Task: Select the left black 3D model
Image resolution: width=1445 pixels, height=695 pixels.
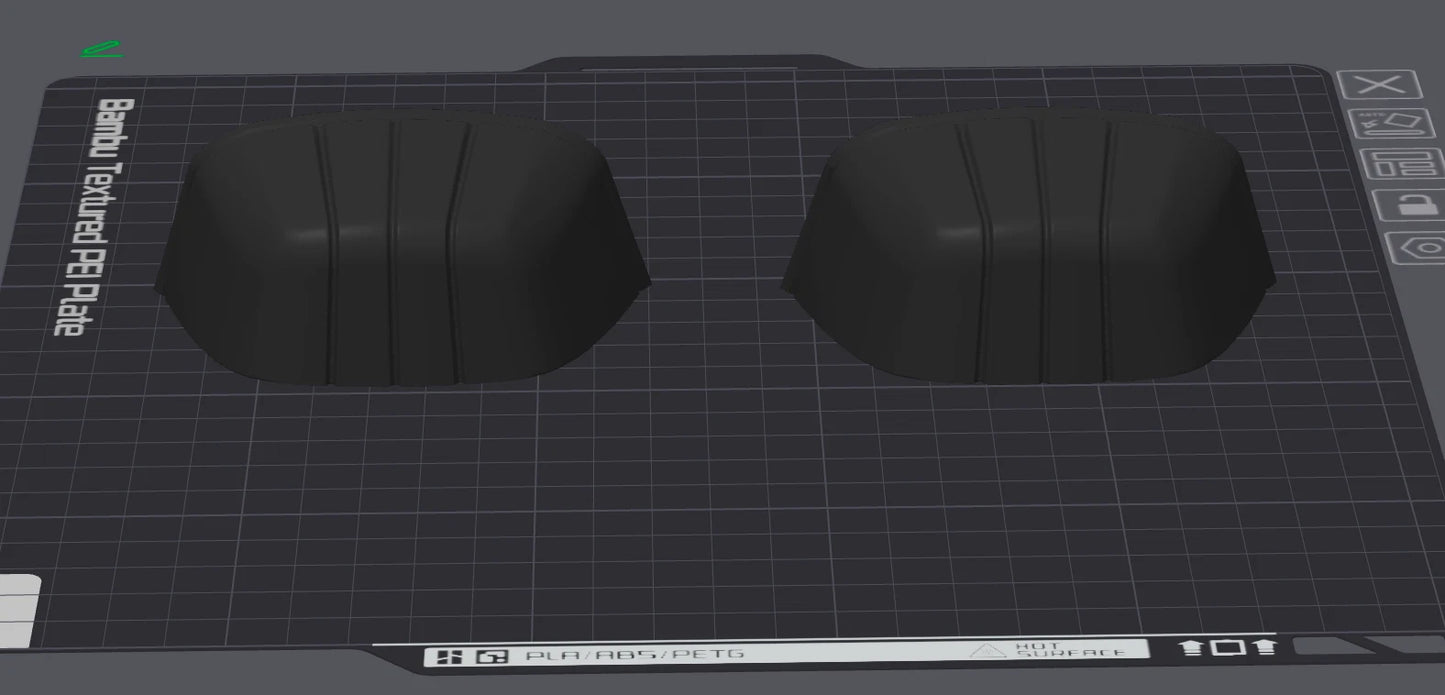Action: 400,250
